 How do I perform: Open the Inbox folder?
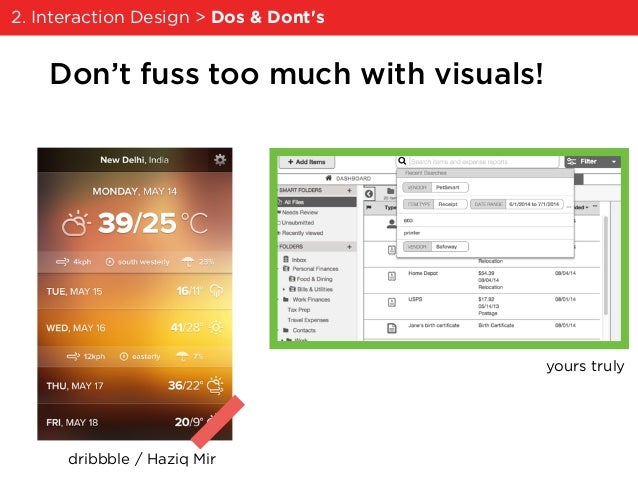tap(299, 260)
